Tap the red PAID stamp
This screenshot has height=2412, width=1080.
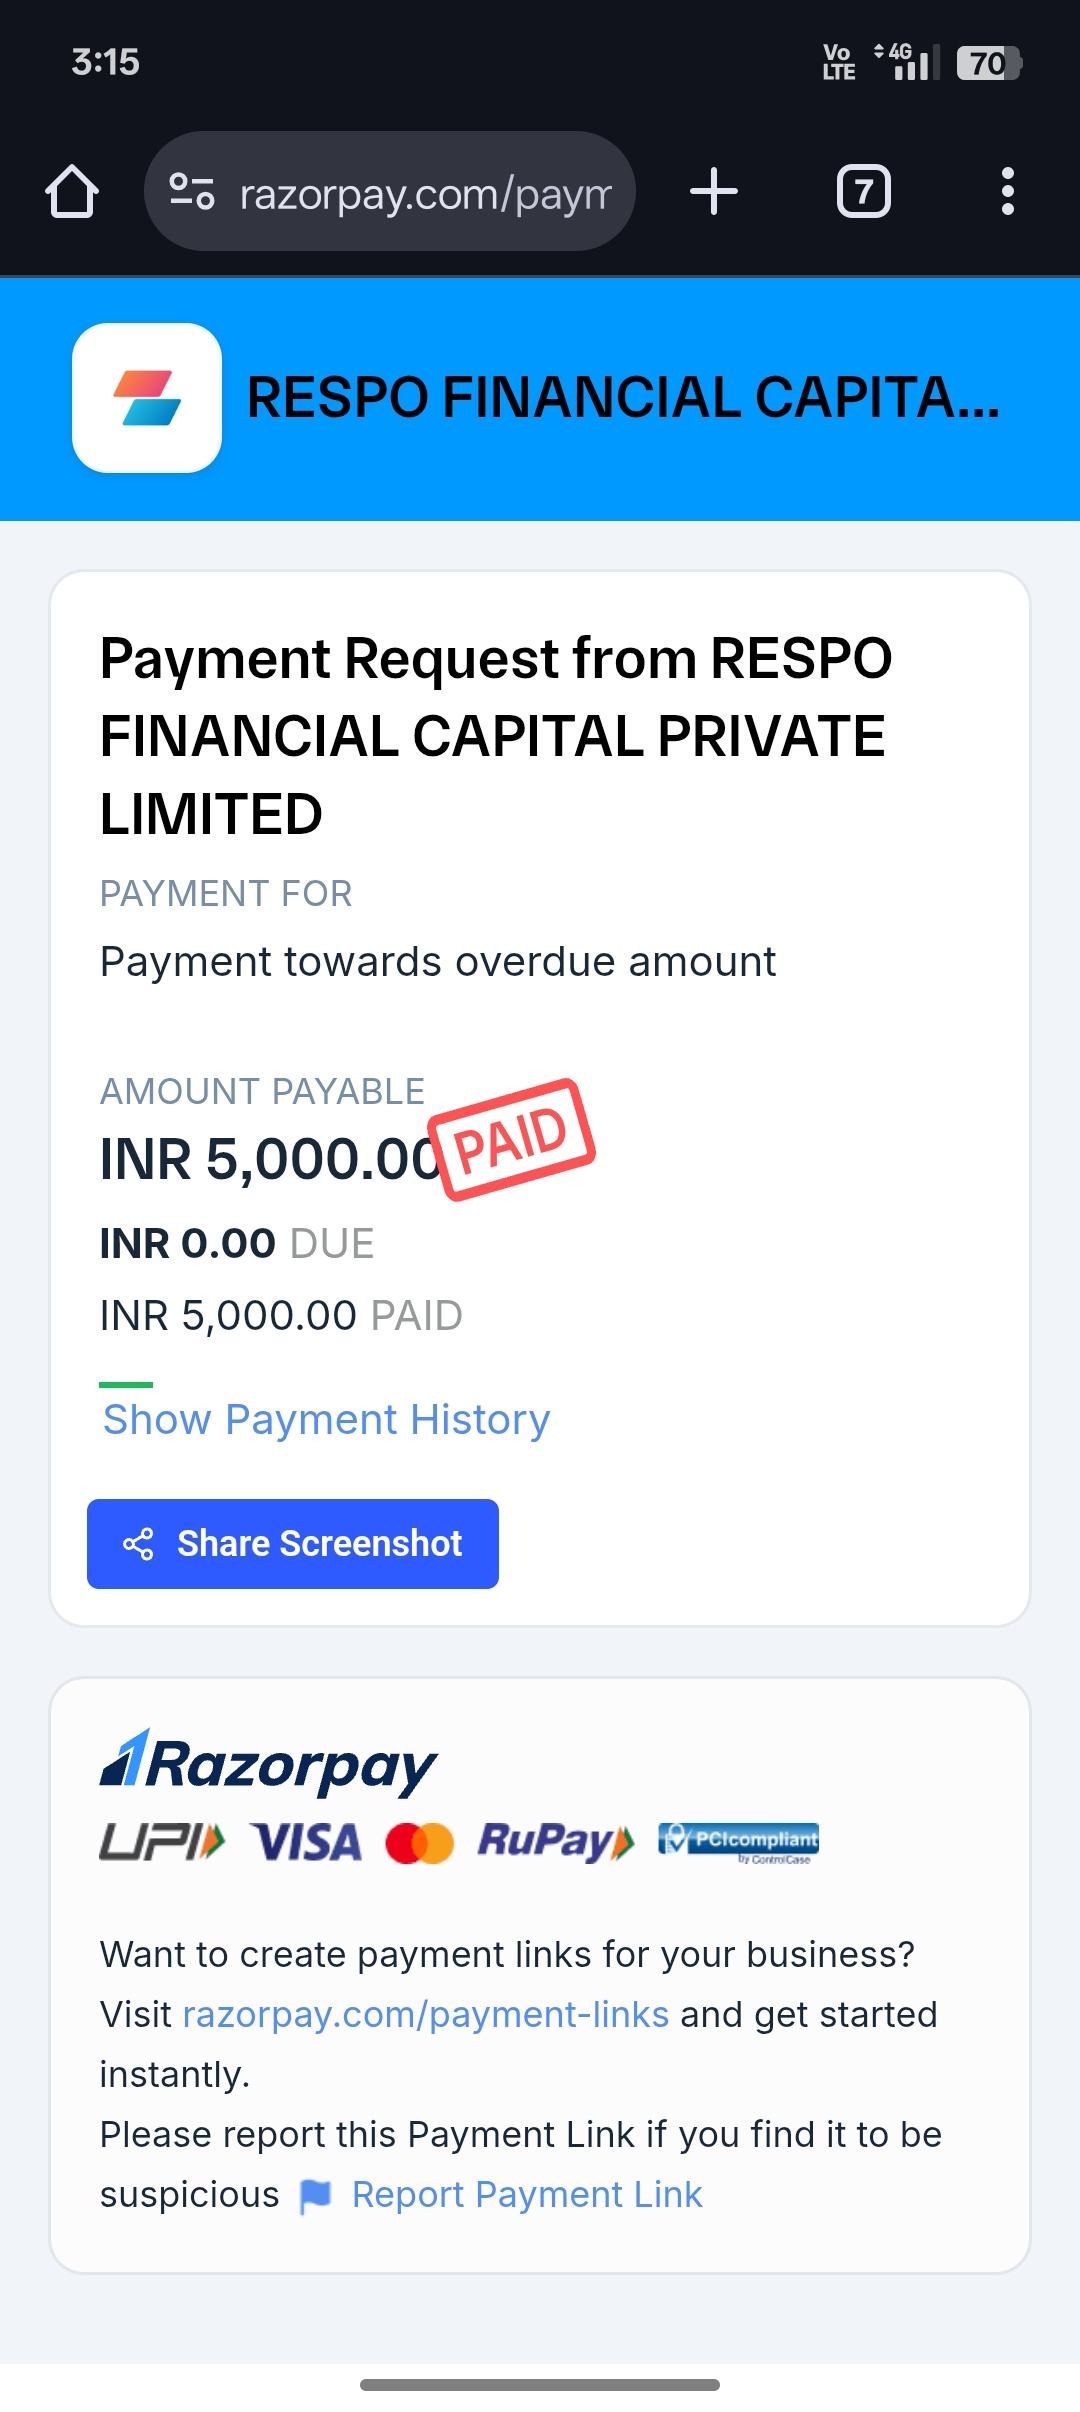(x=512, y=1139)
